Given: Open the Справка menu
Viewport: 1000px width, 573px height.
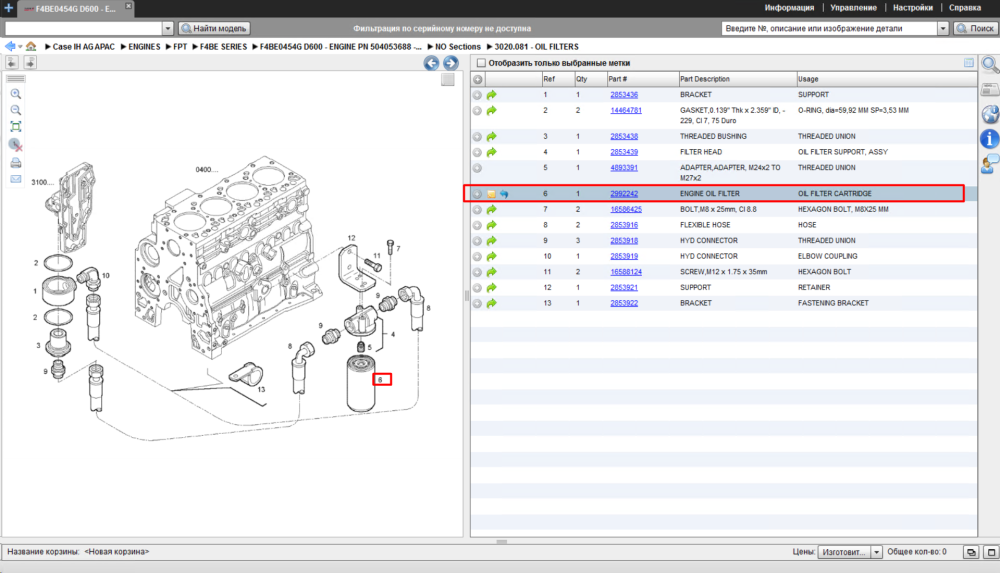Looking at the screenshot, I should coord(964,8).
